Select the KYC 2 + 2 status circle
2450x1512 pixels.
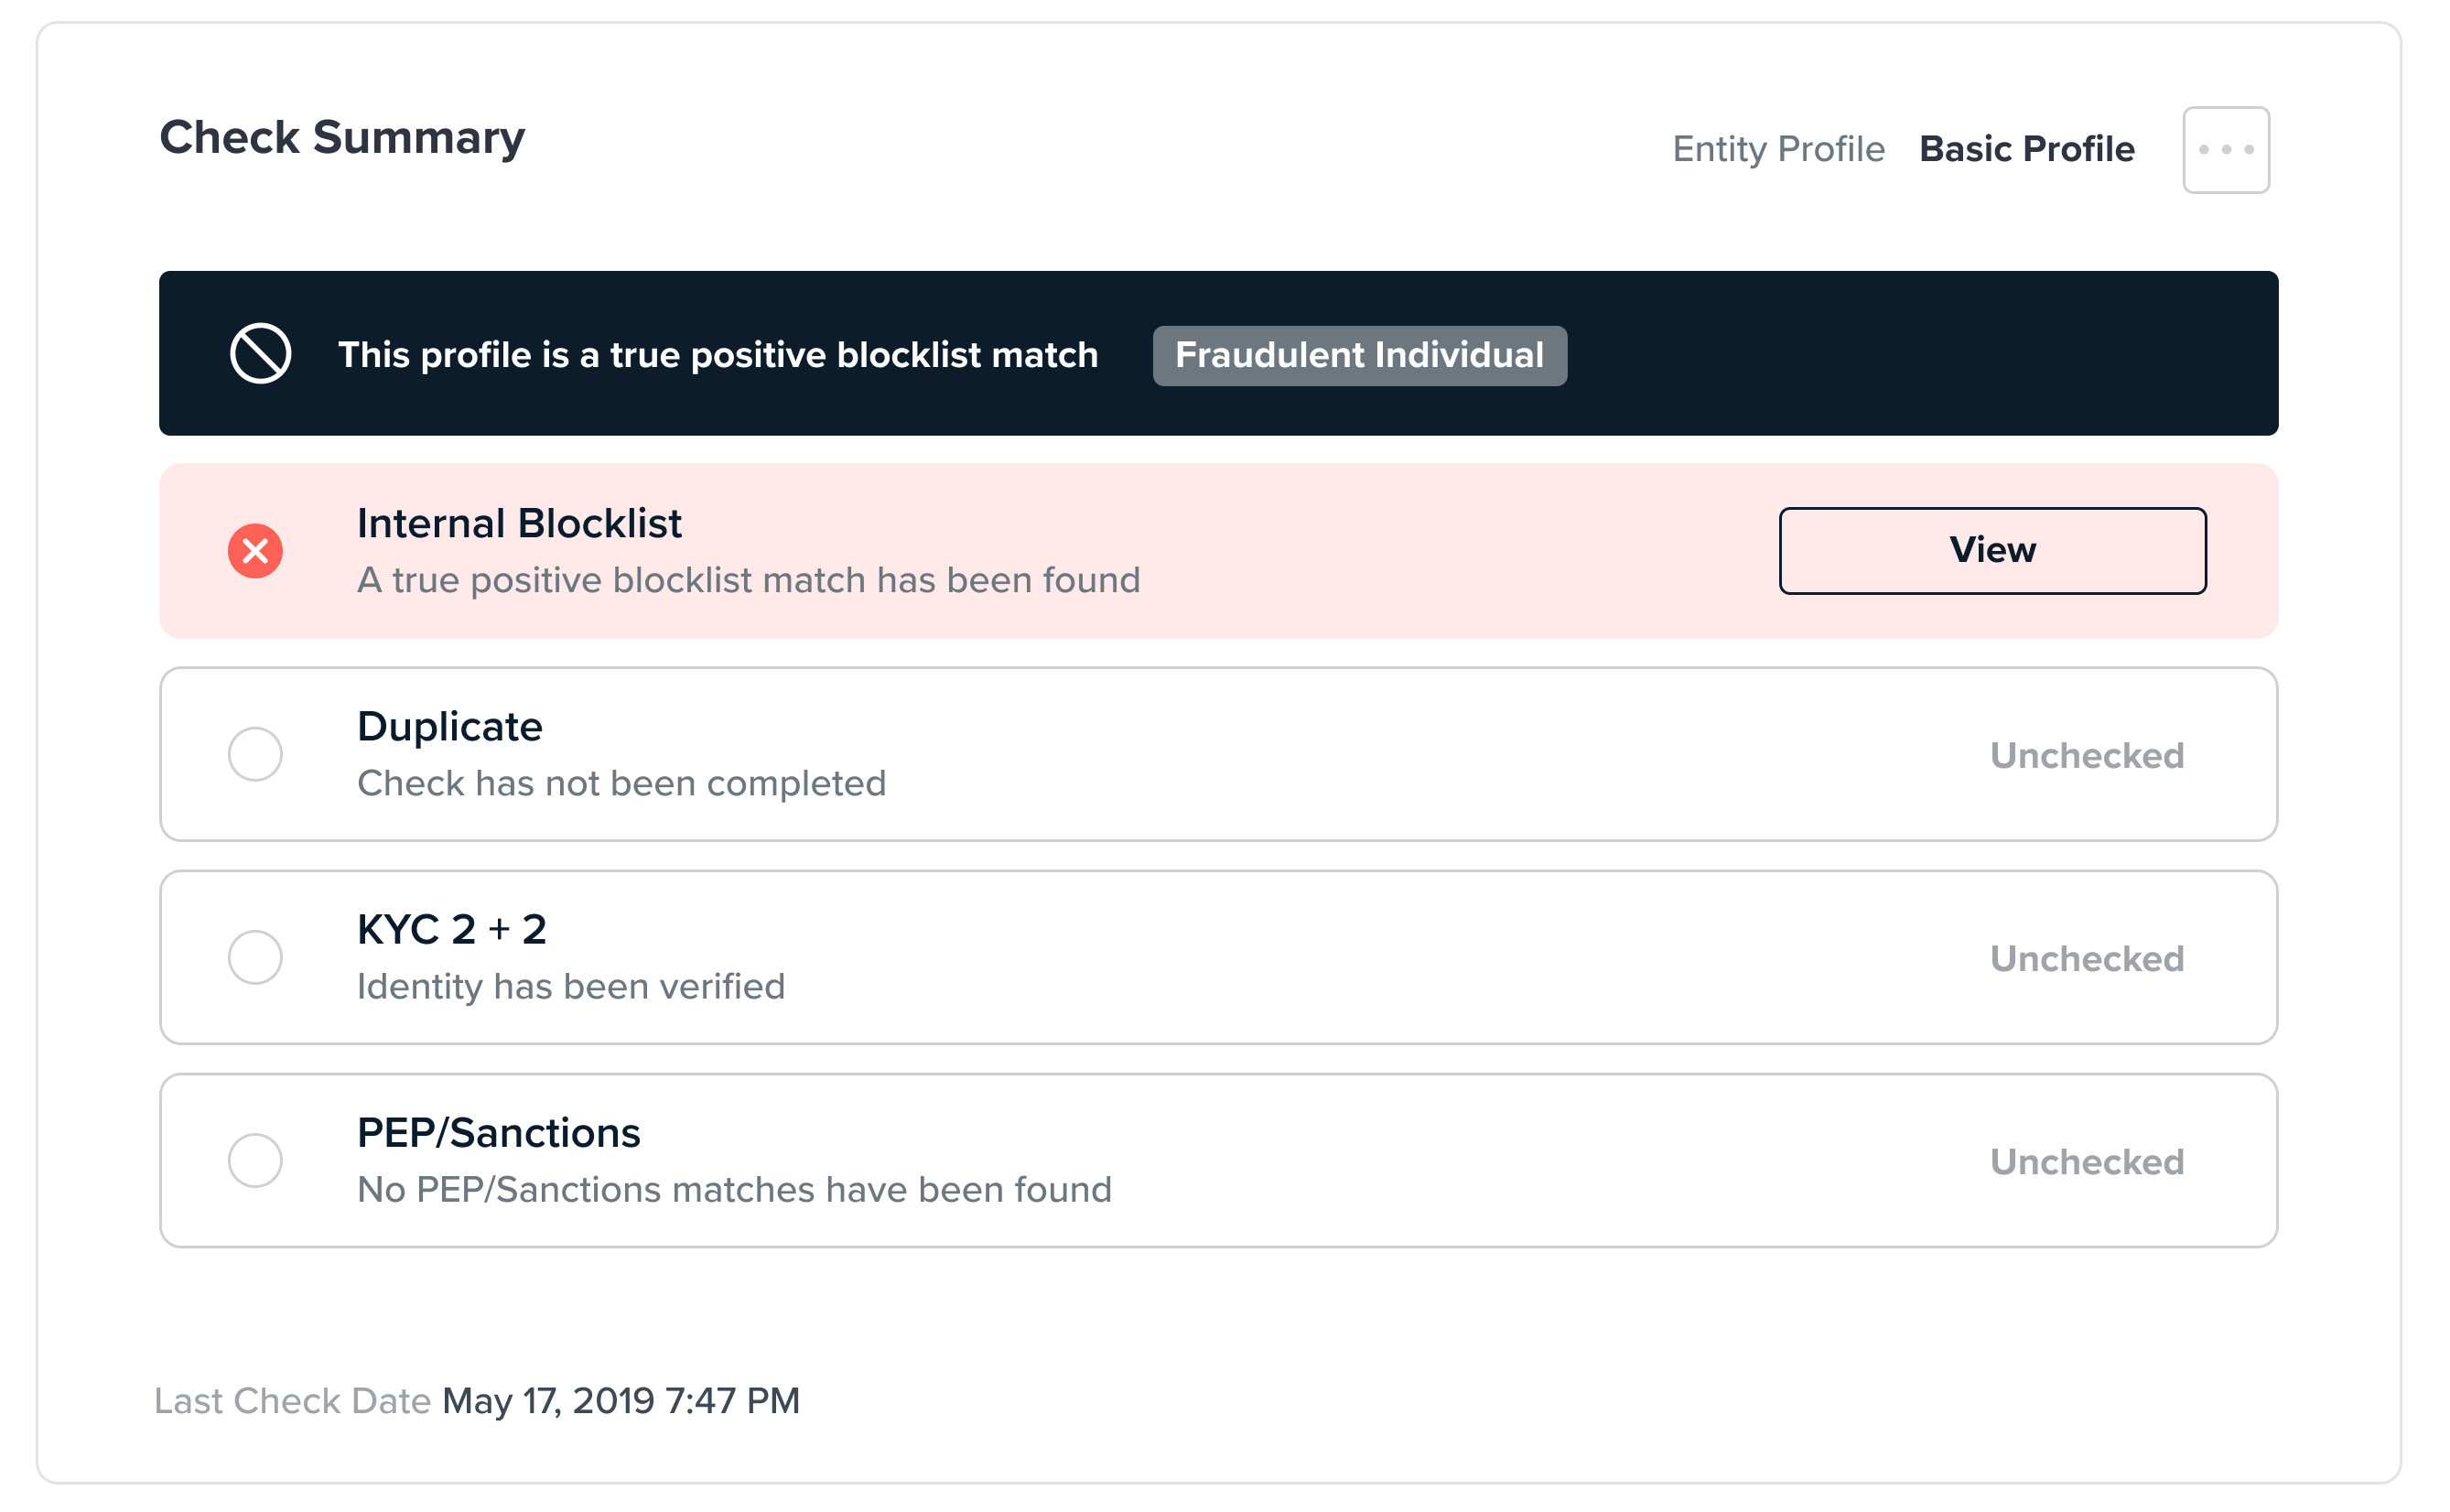[x=255, y=957]
